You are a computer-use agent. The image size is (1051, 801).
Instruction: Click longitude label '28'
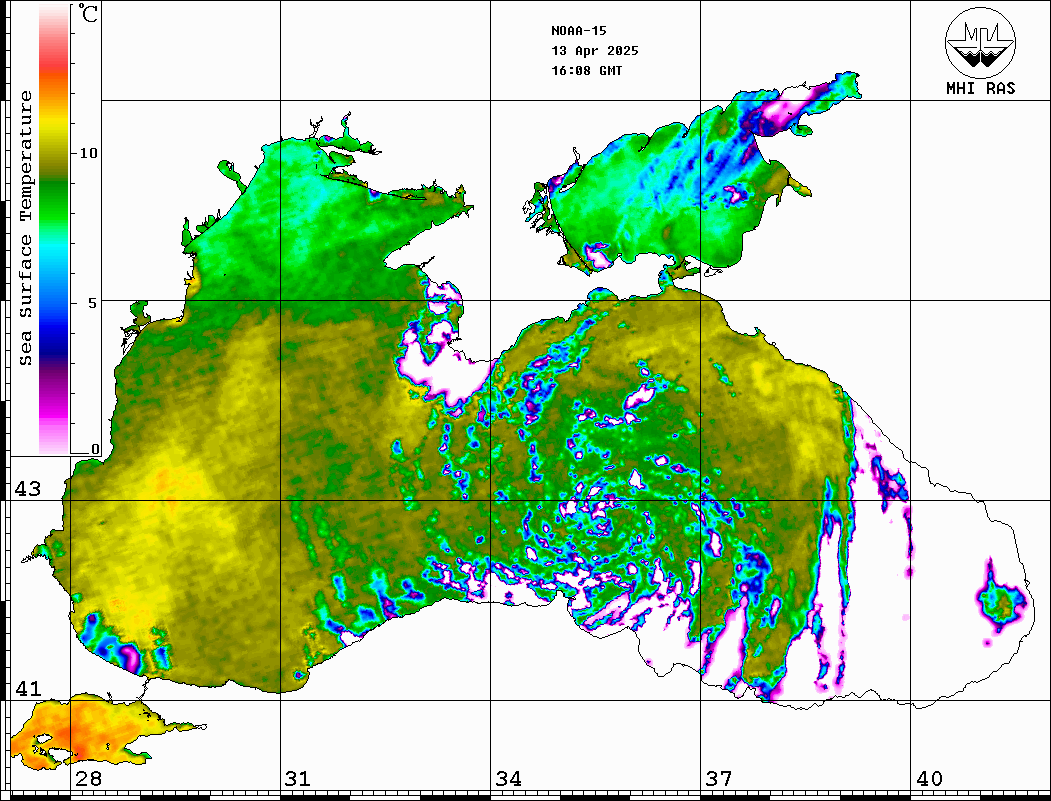88,779
